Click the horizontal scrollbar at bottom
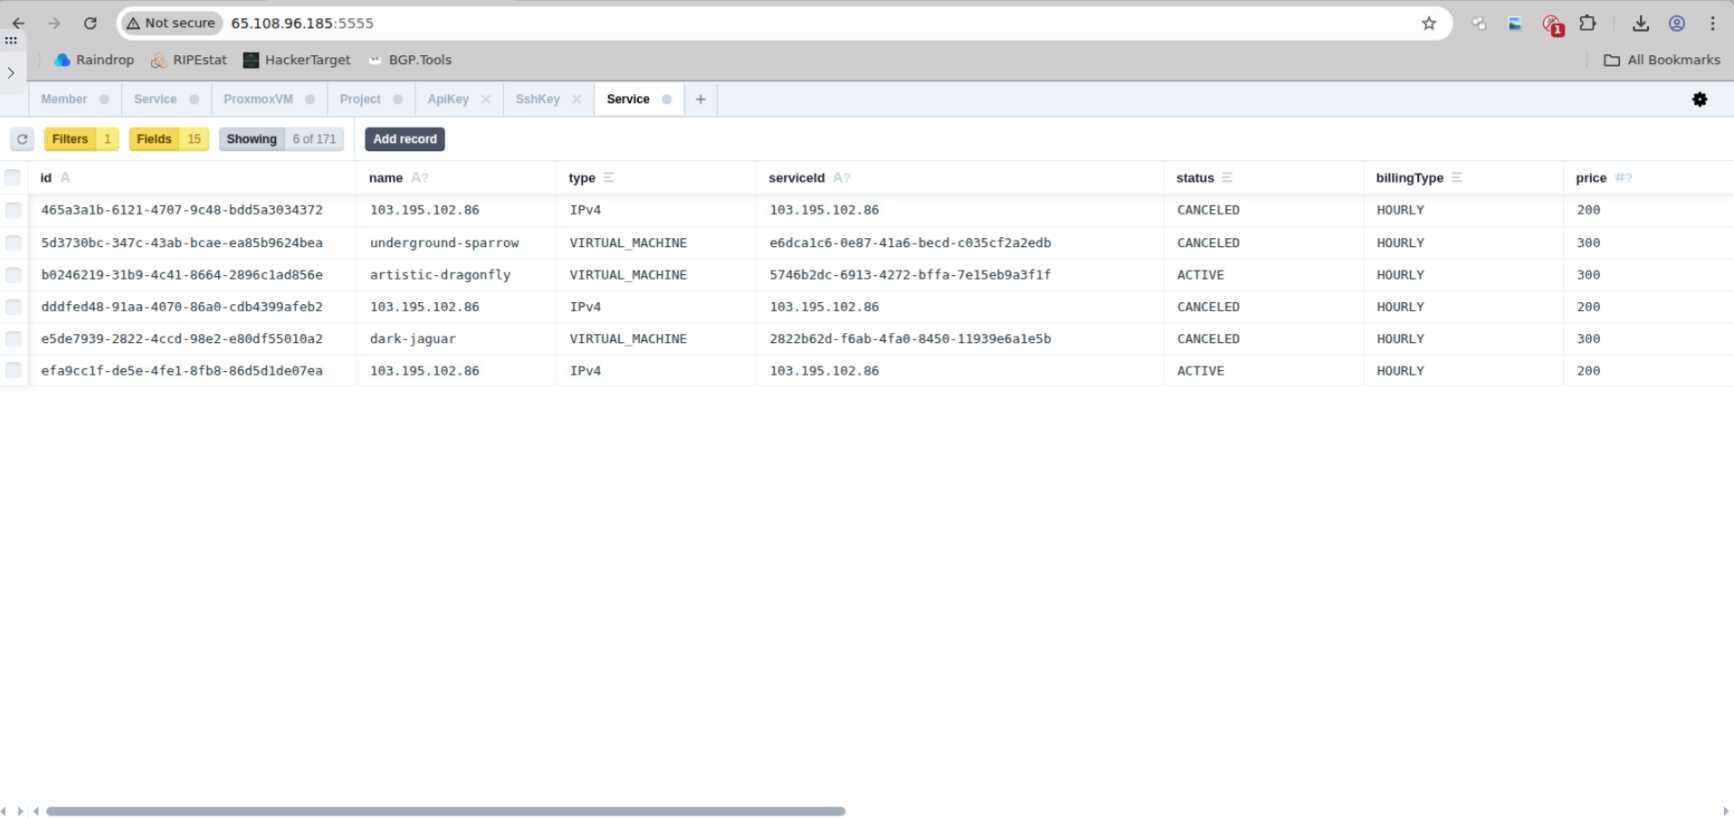Image resolution: width=1734 pixels, height=818 pixels. pyautogui.click(x=445, y=811)
